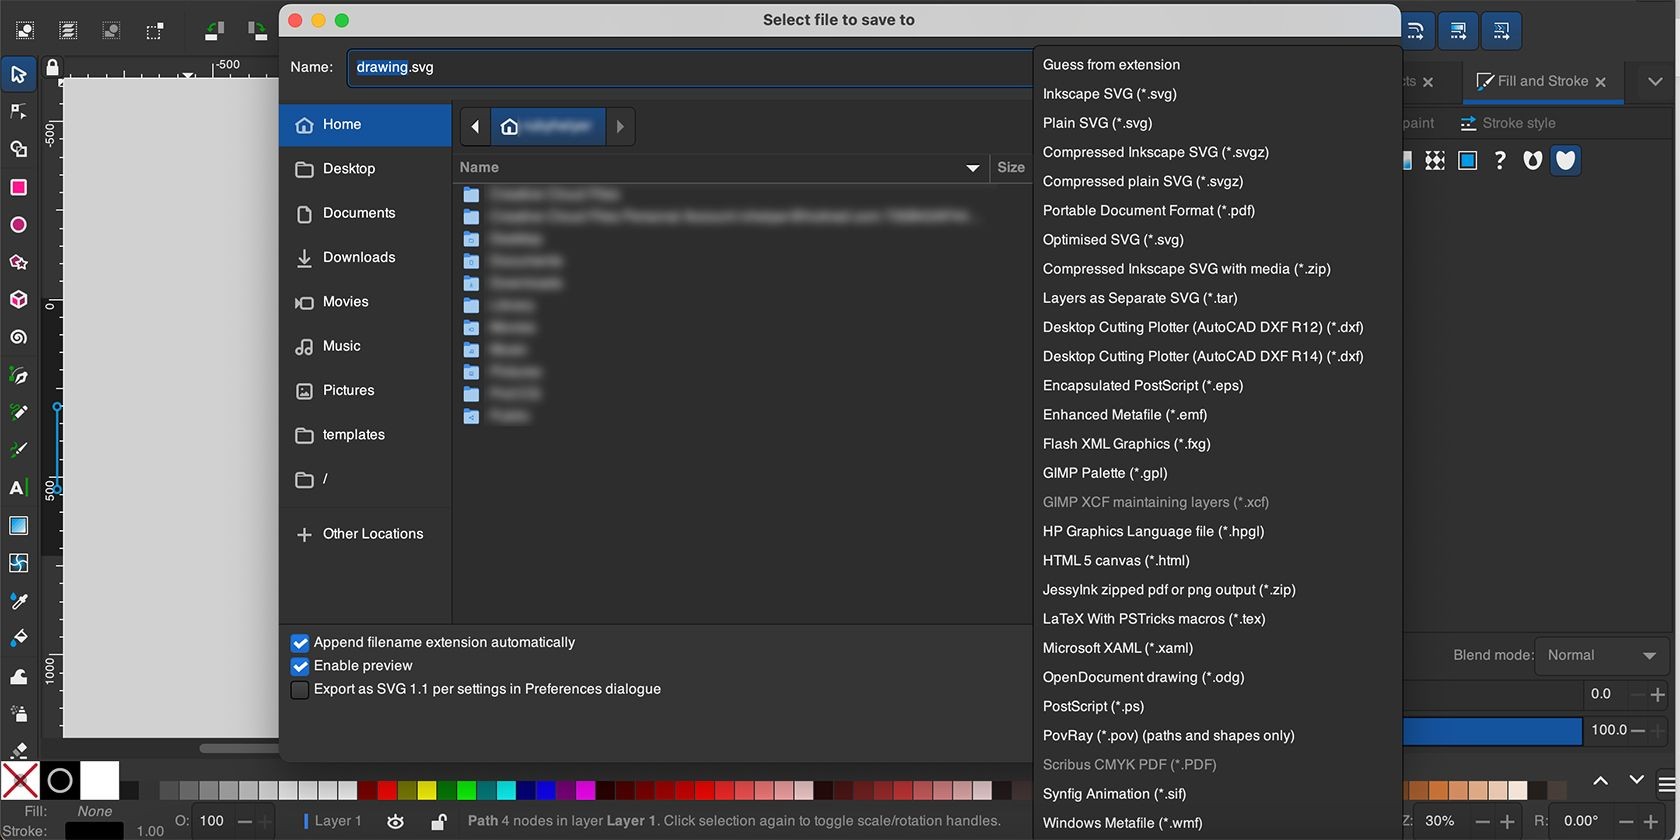Click Rotate 90 degrees clockwise icon
The image size is (1680, 840).
point(257,31)
